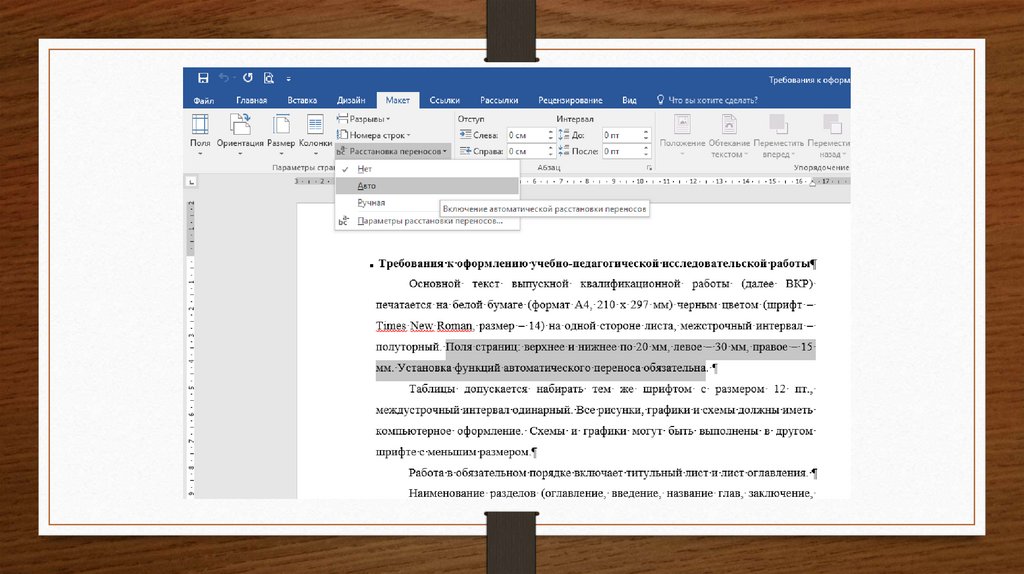Select the checked Нет hyphenation option
The height and width of the screenshot is (574, 1024).
(364, 169)
